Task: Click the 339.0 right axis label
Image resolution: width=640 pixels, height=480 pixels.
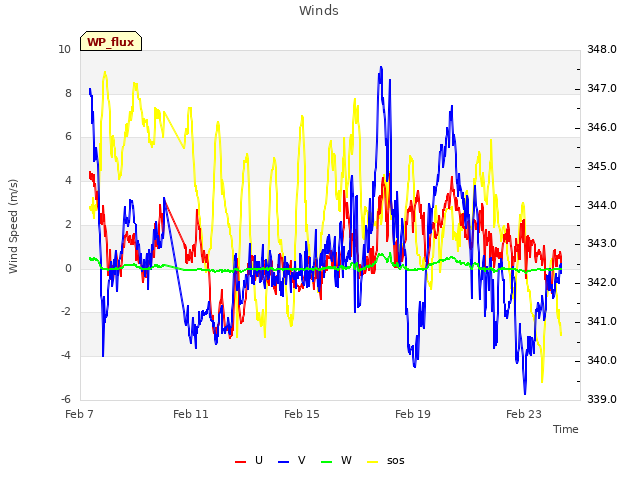Action: point(602,399)
